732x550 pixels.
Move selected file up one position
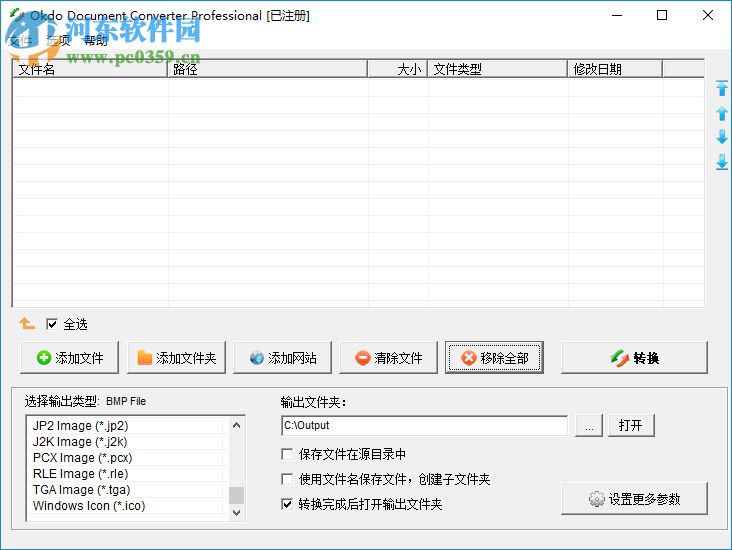[x=722, y=113]
